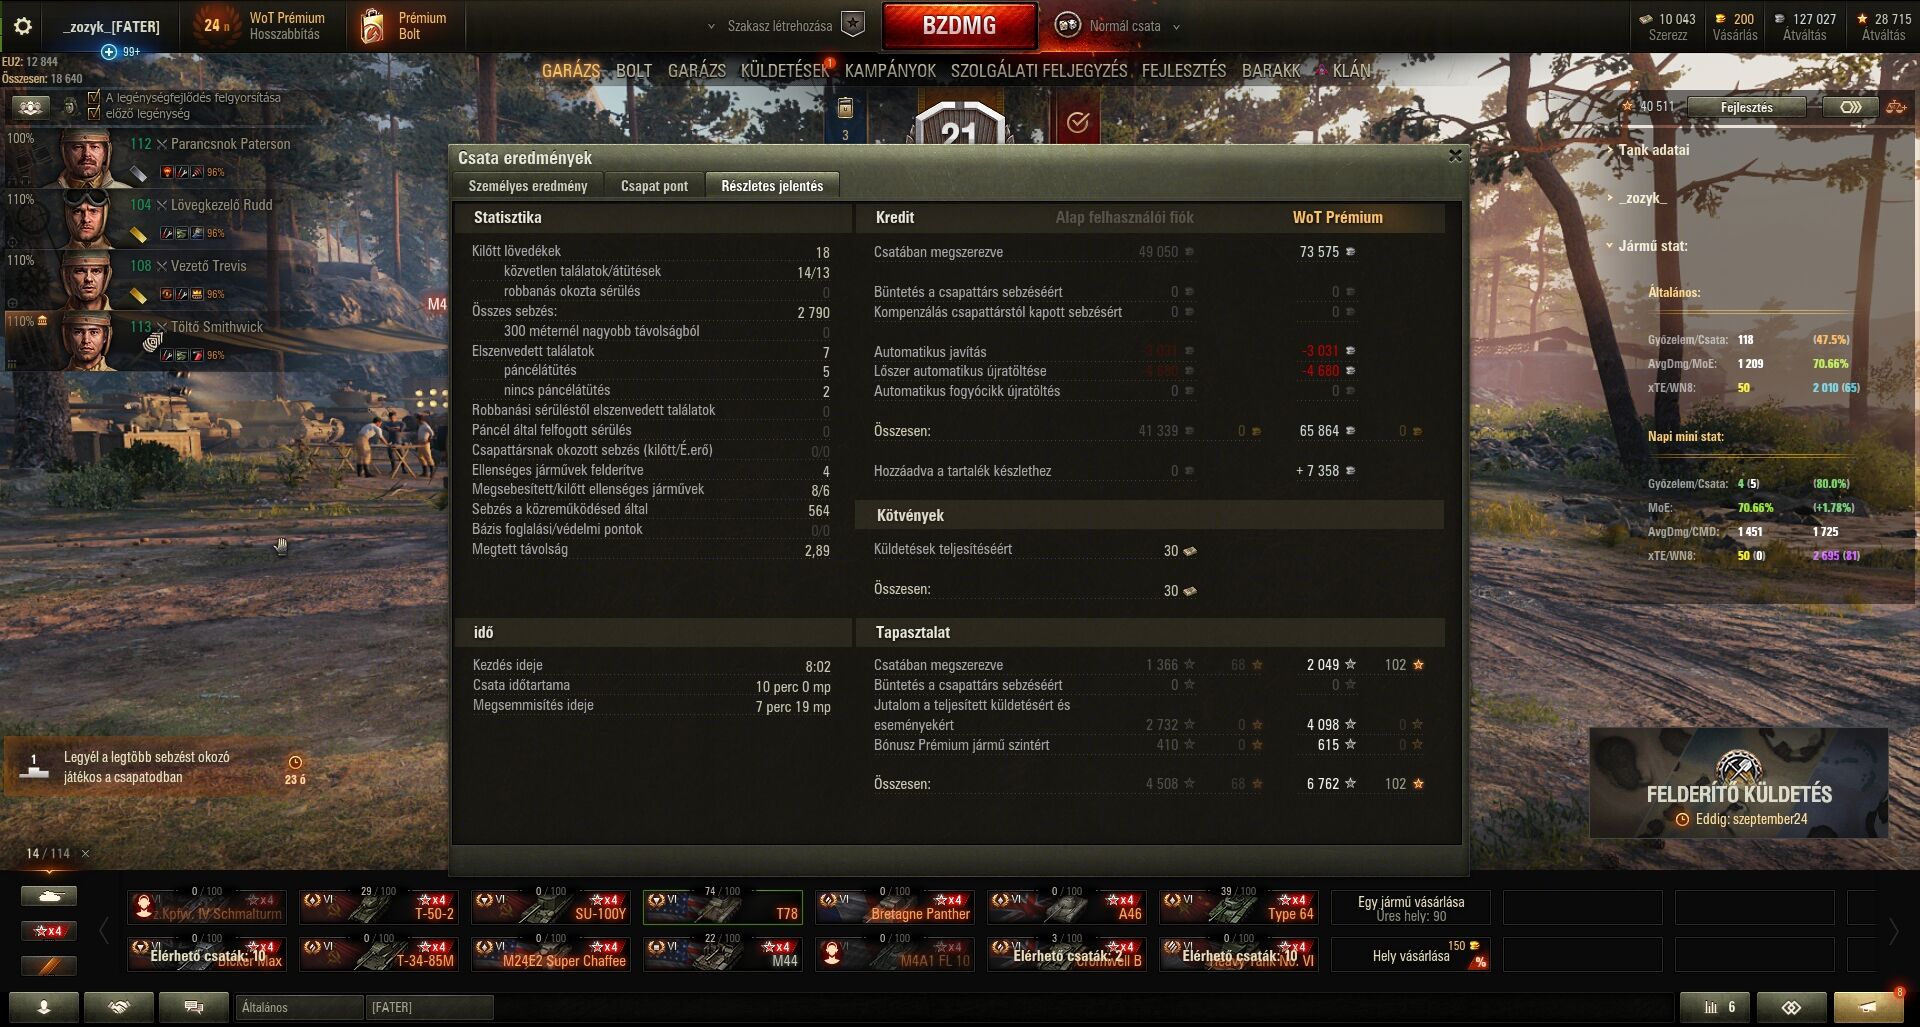Show next tanks with right carousel arrow
The height and width of the screenshot is (1027, 1920).
[1893, 931]
